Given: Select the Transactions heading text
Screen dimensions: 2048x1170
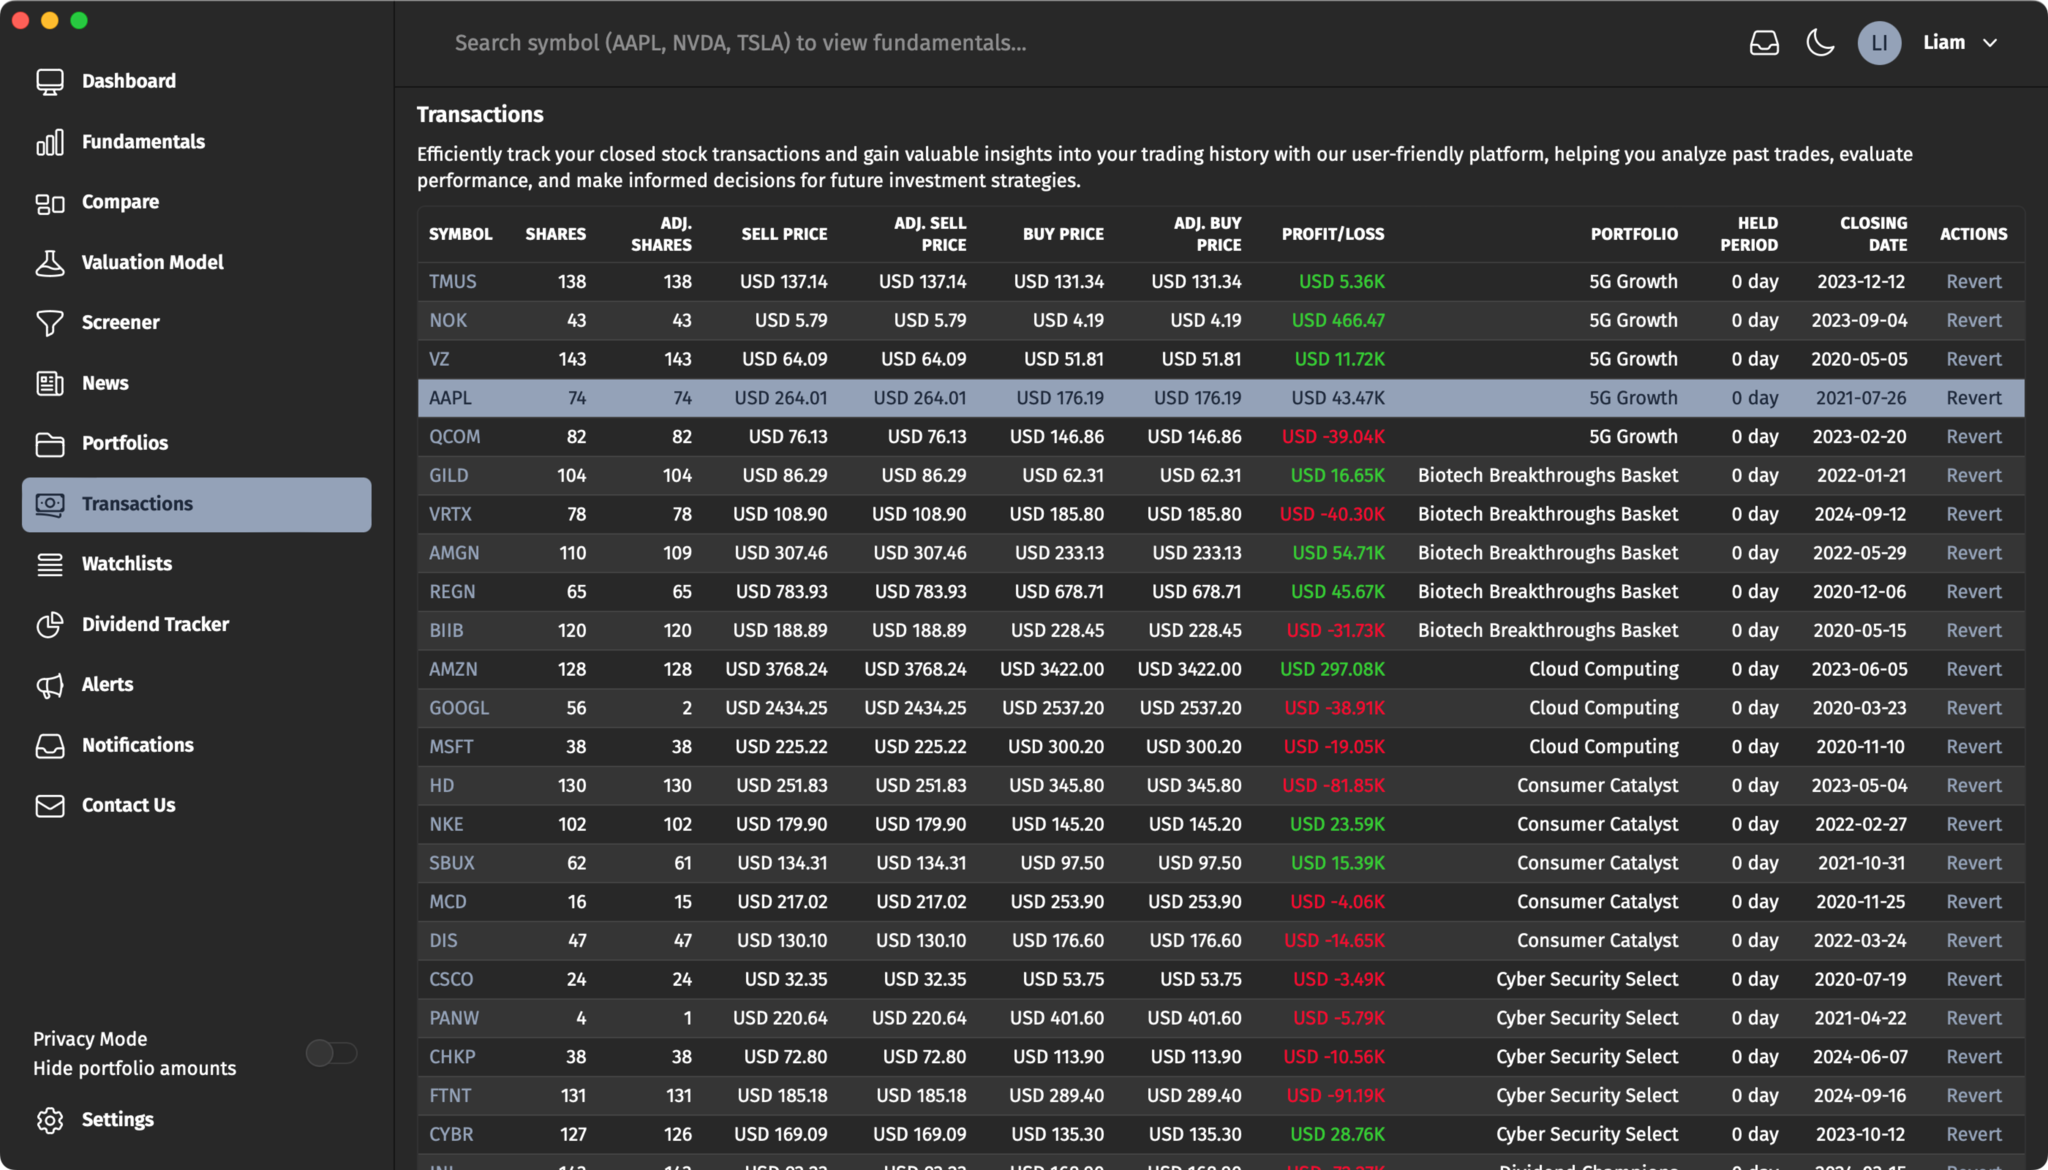Looking at the screenshot, I should 480,115.
